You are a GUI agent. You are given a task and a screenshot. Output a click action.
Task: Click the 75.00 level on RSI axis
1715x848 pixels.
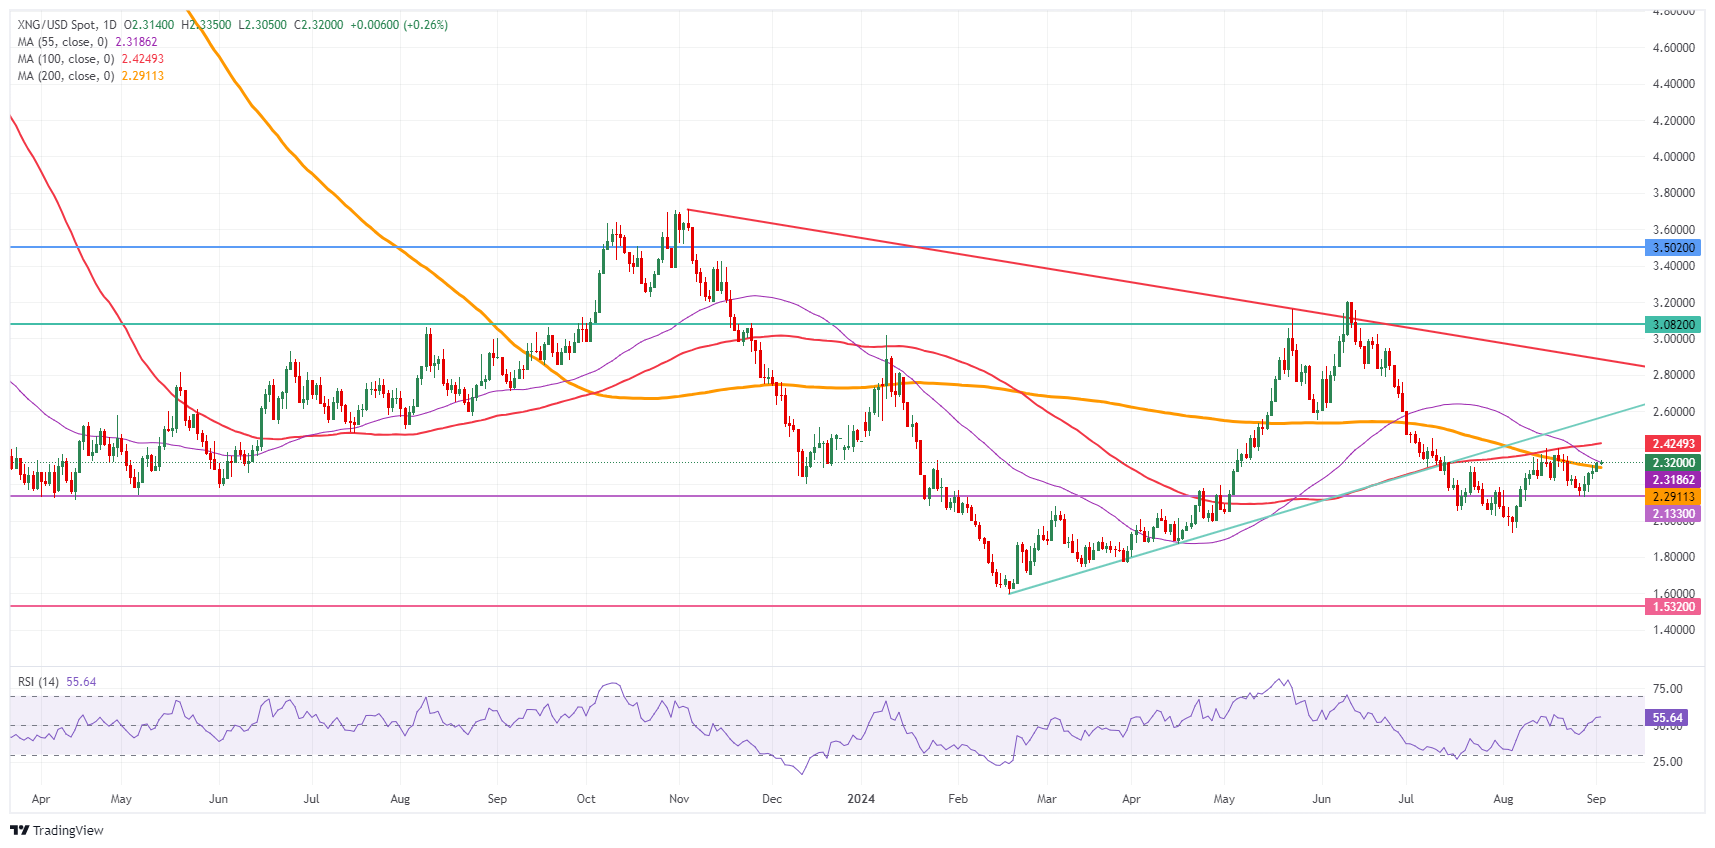tap(1667, 689)
